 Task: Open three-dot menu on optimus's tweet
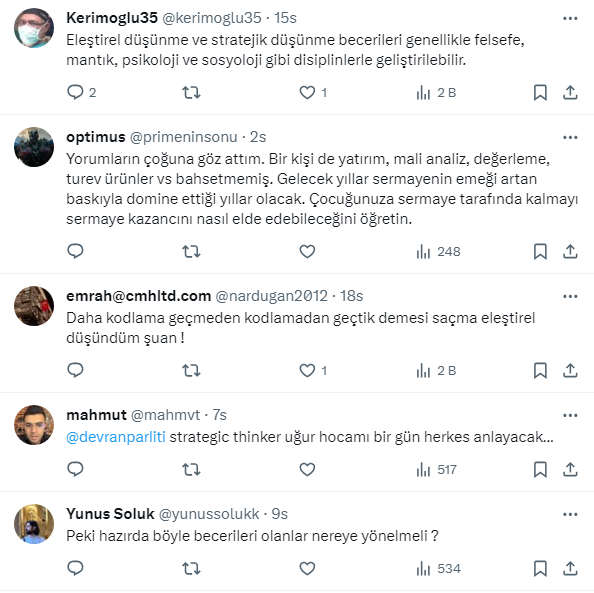pyautogui.click(x=570, y=137)
